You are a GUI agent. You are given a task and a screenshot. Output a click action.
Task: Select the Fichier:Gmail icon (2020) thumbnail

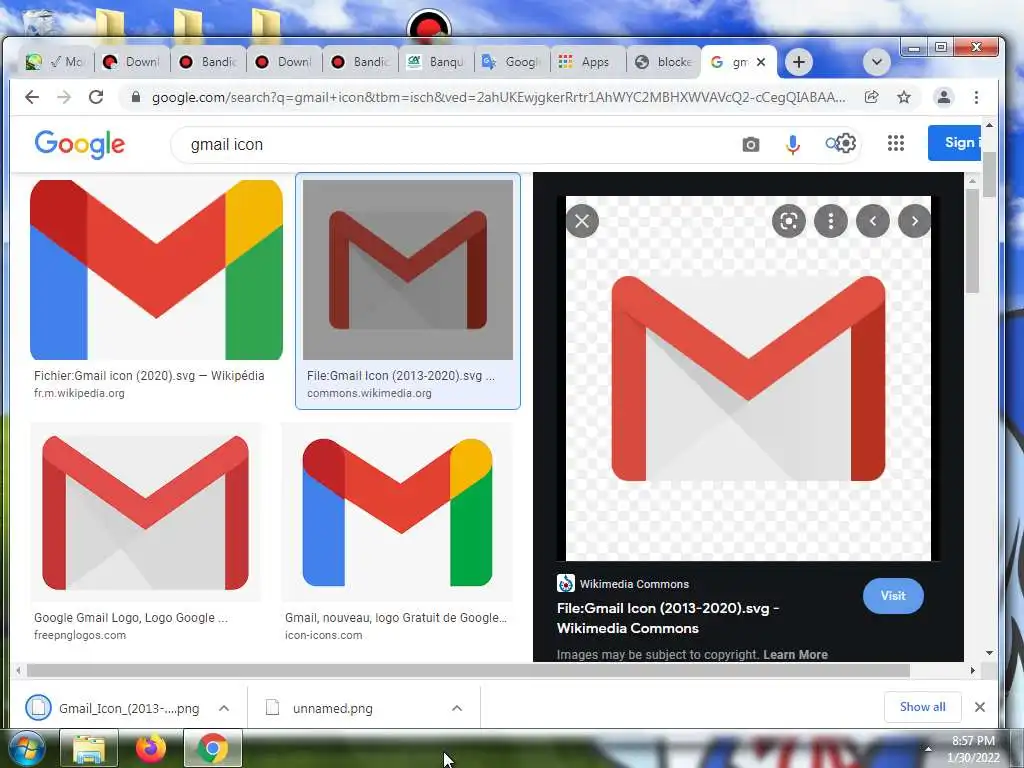156,270
